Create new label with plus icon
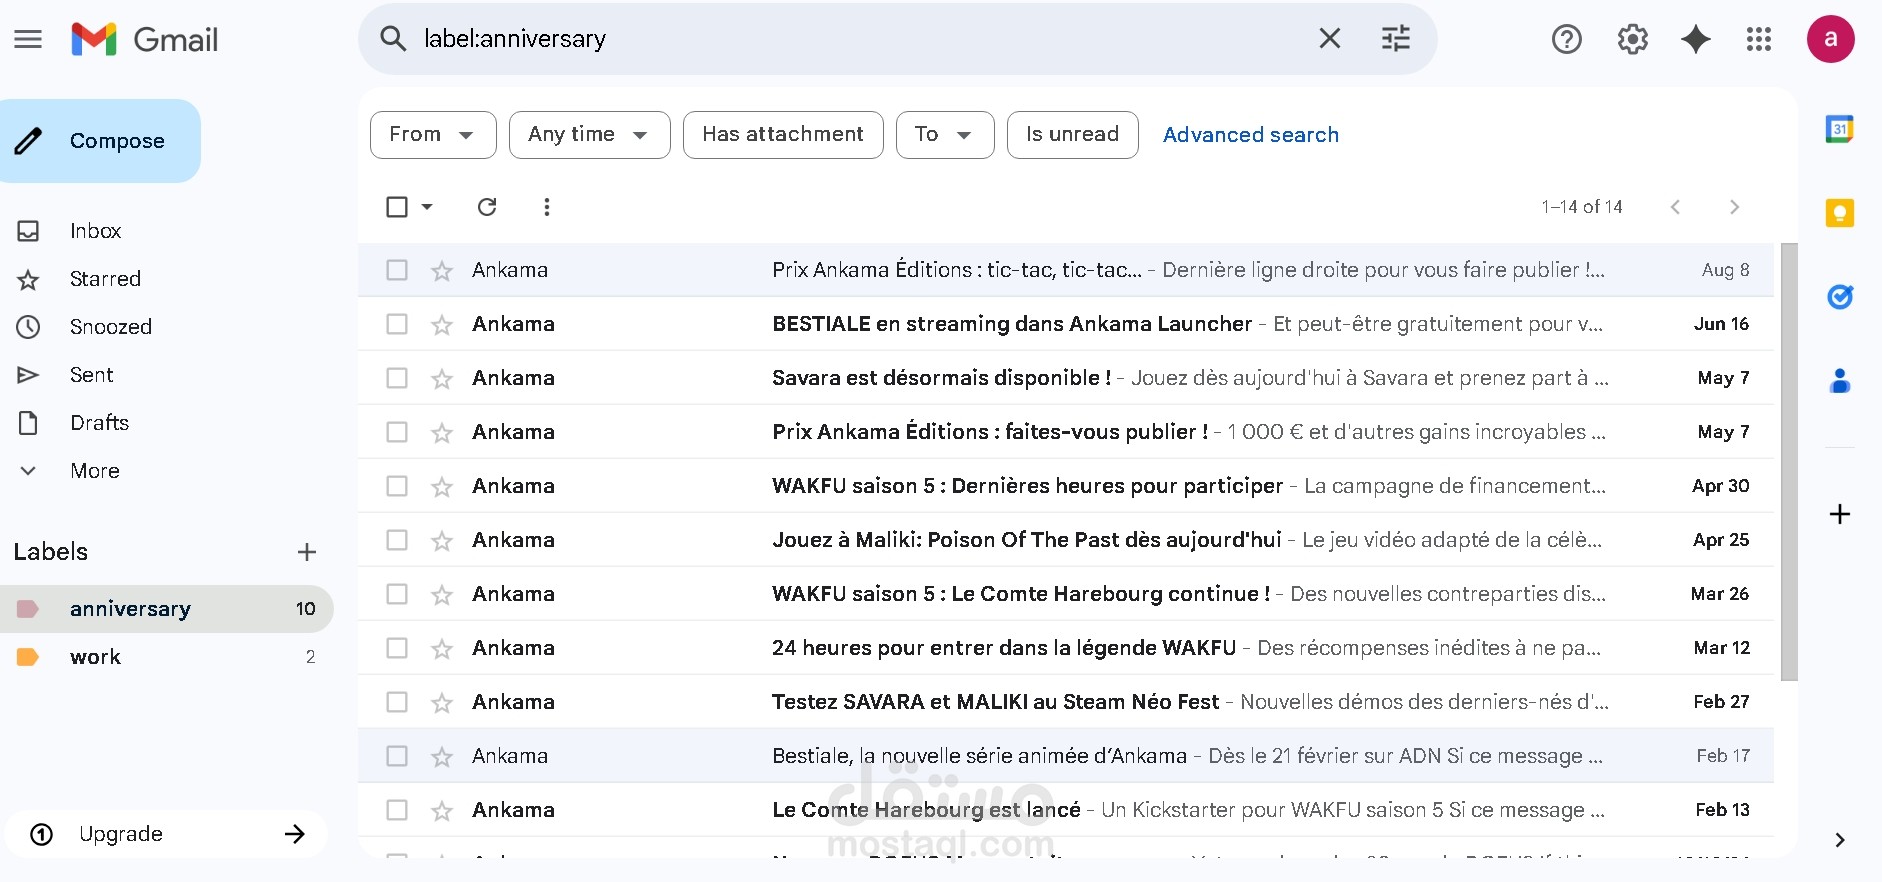Screen dimensions: 1882x882 pos(307,552)
